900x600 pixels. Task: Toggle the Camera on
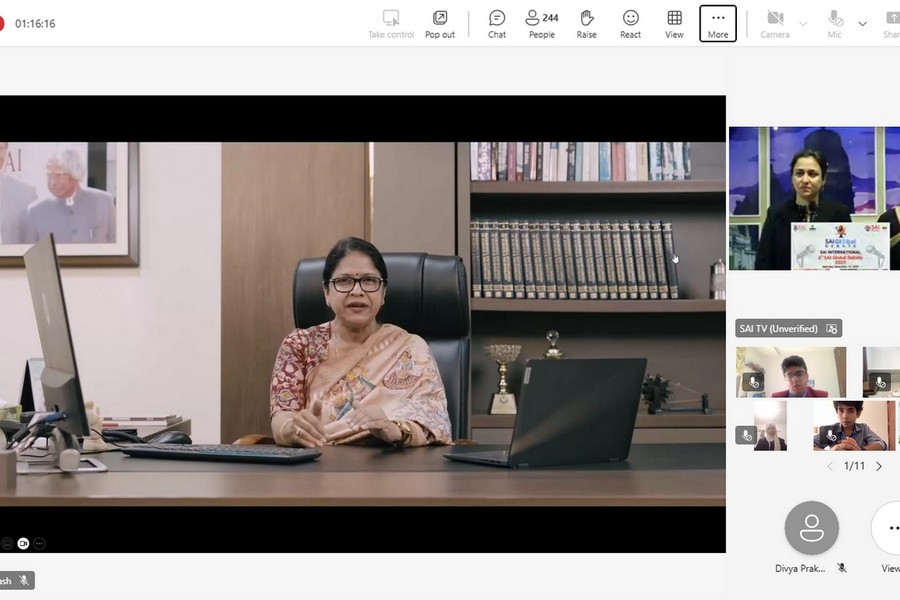pos(775,23)
